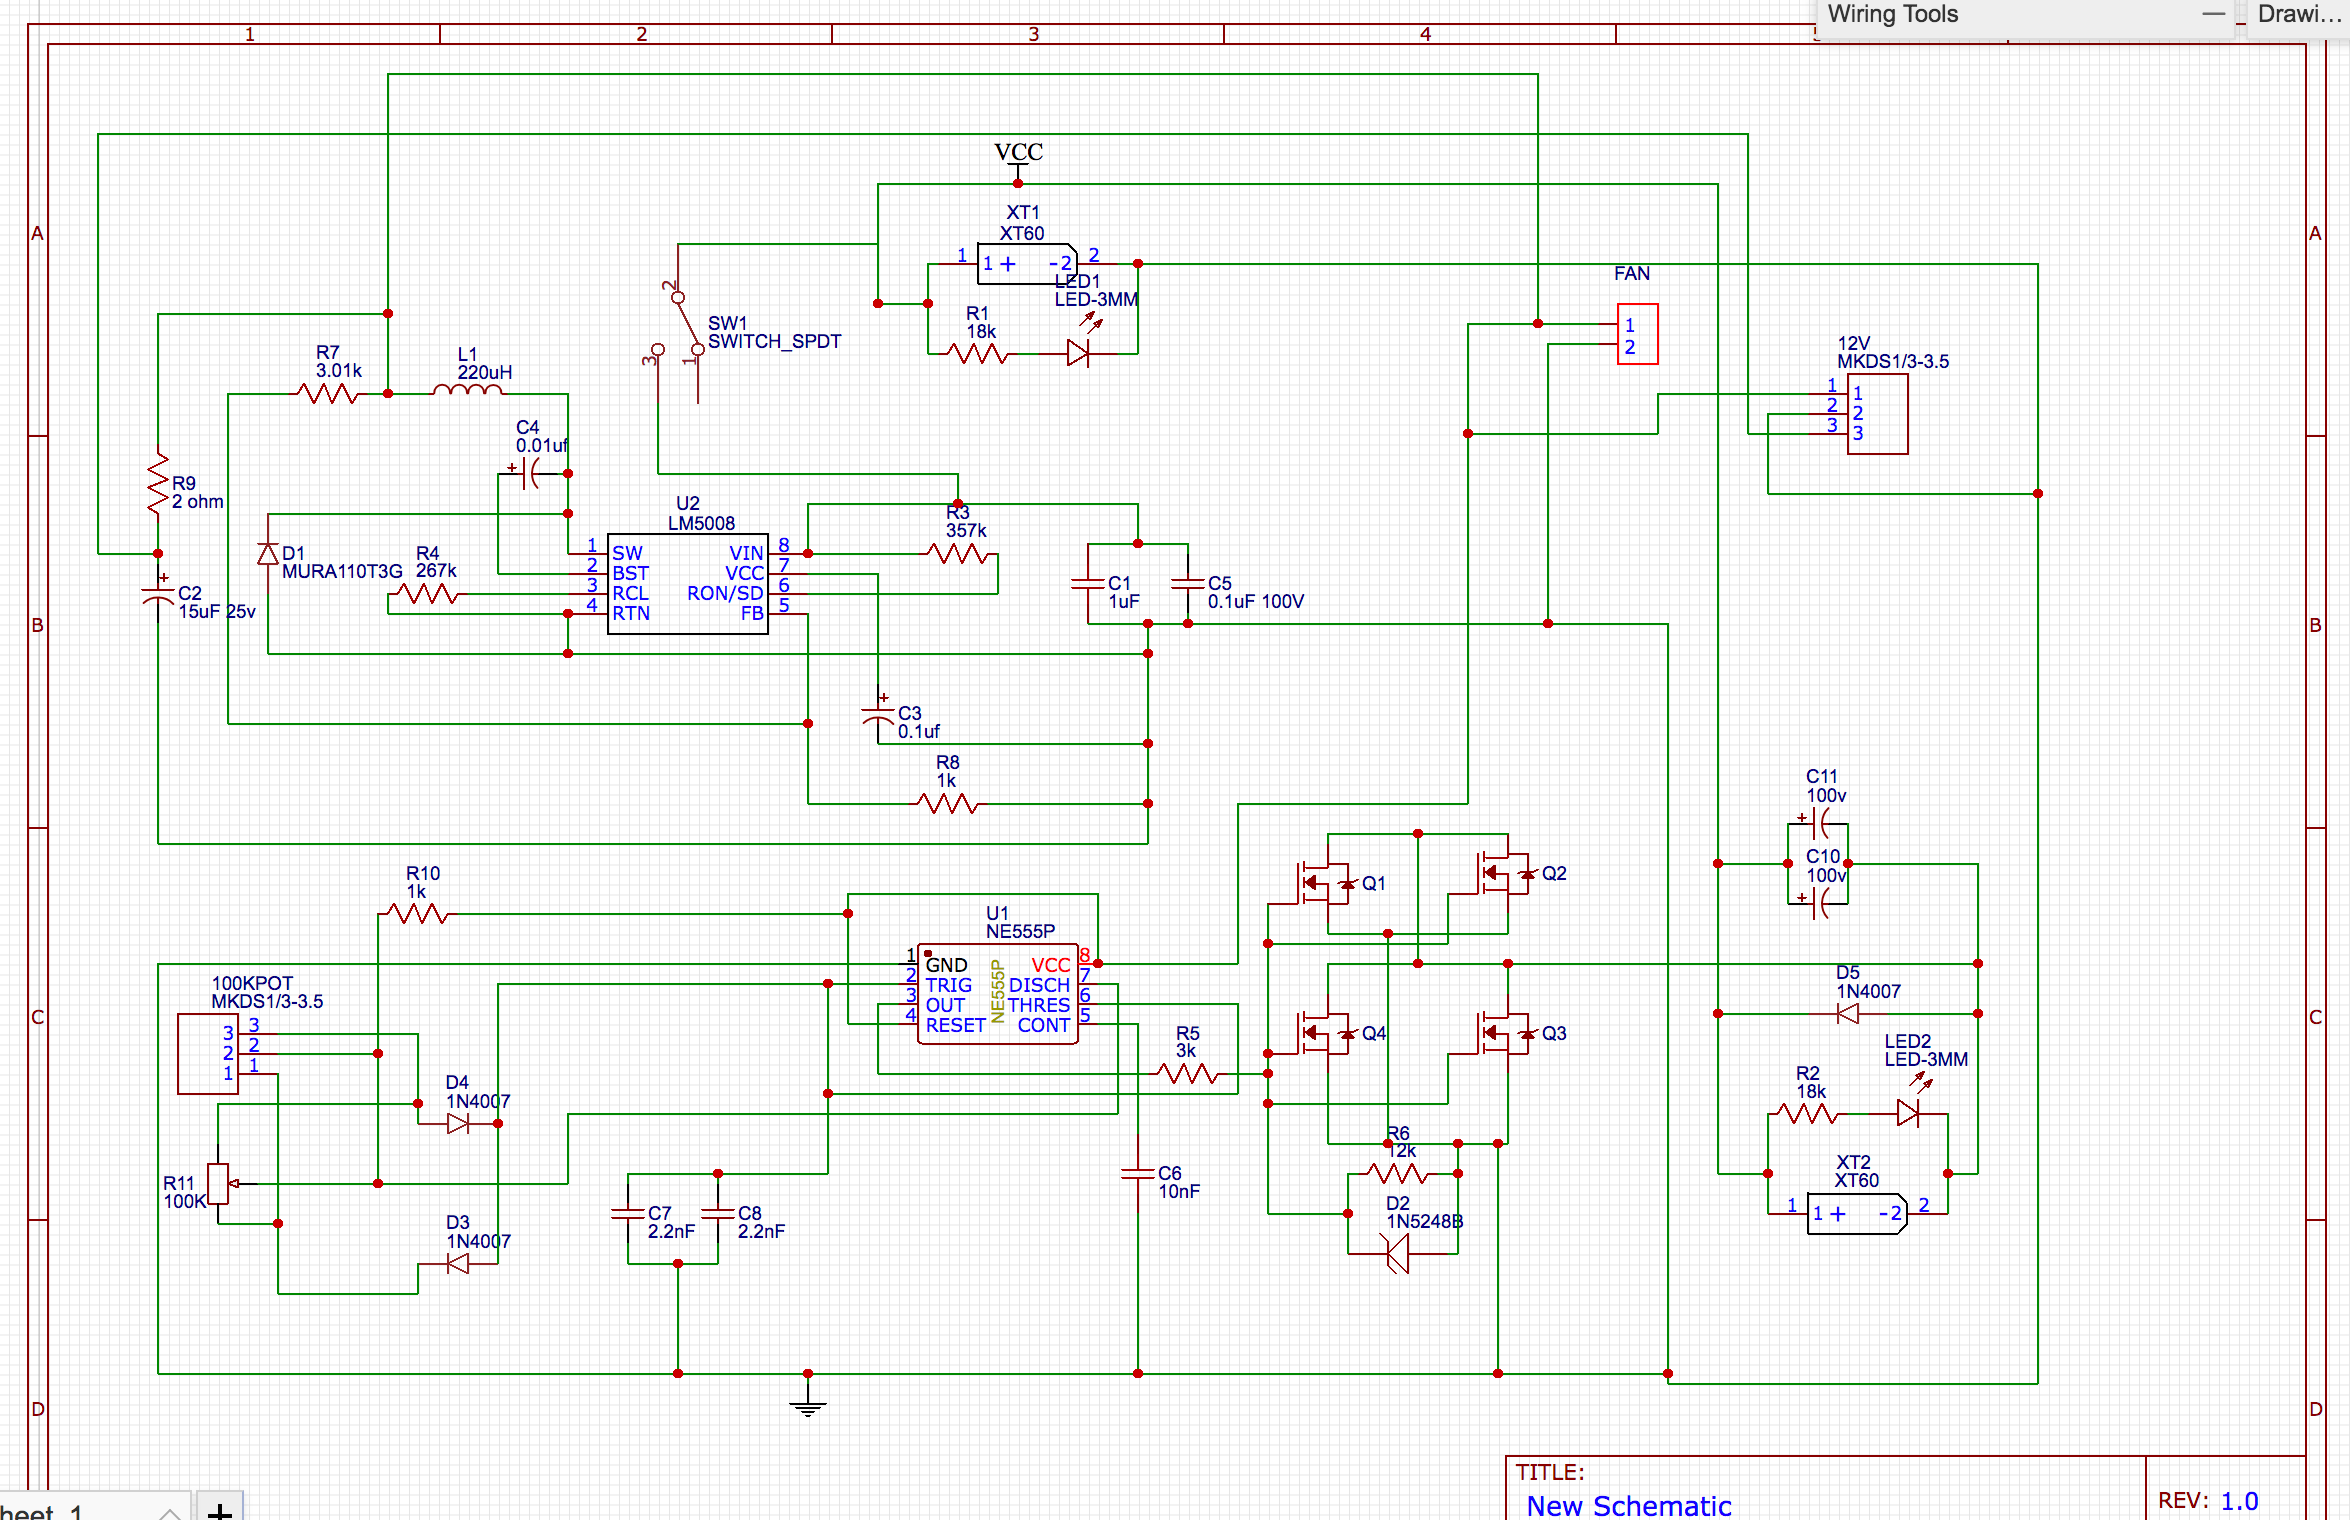Click the FAN connector symbol
This screenshot has width=2350, height=1520.
(x=1637, y=333)
